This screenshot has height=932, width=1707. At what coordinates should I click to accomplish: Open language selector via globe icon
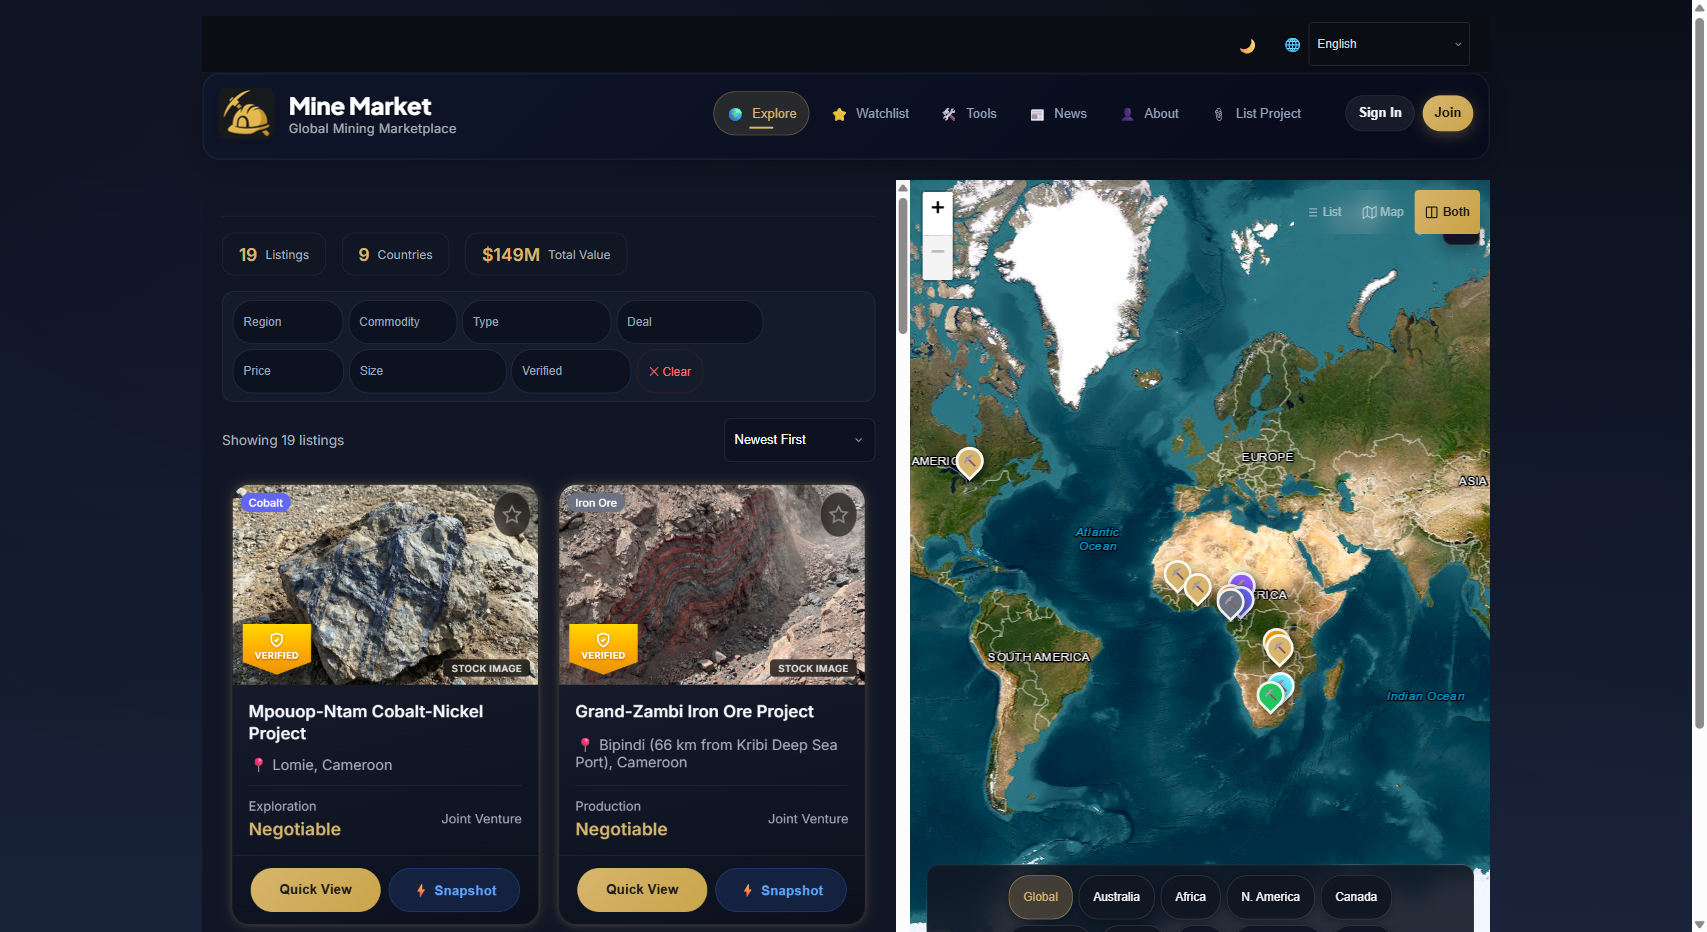1291,44
